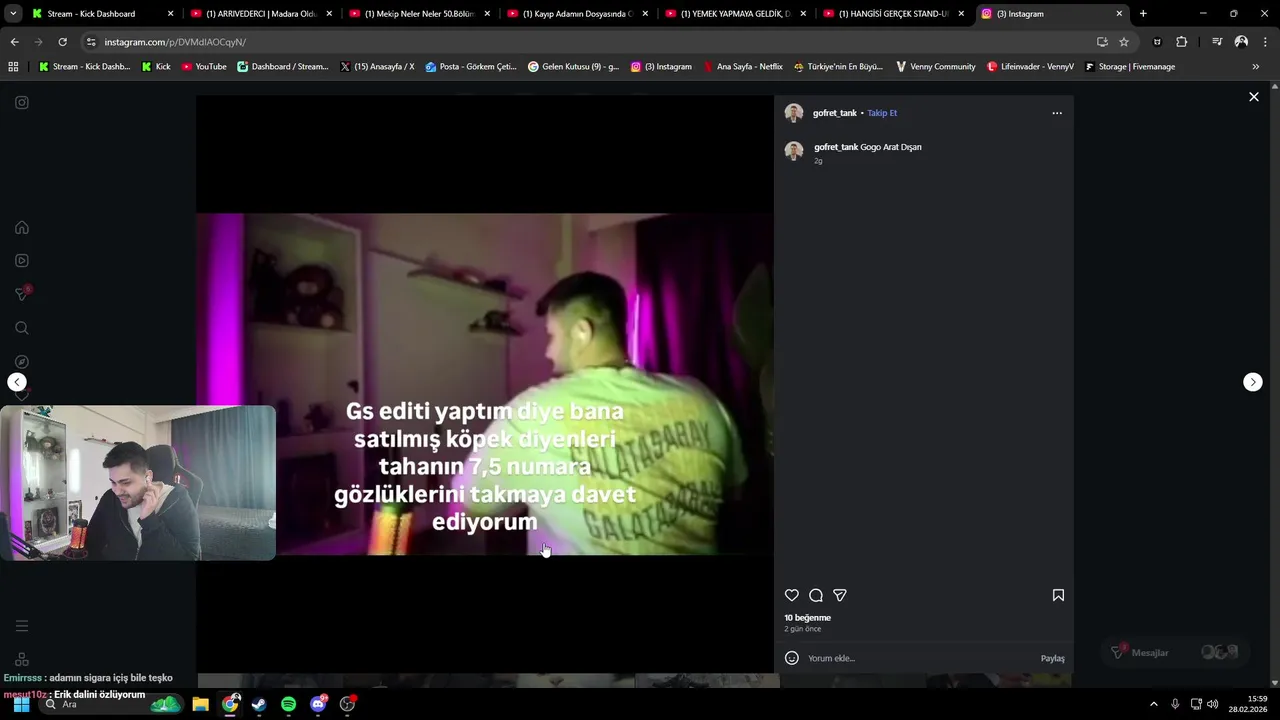The height and width of the screenshot is (720, 1280).
Task: Expand the hidden bookmarks overflow chevron
Action: tap(1255, 67)
